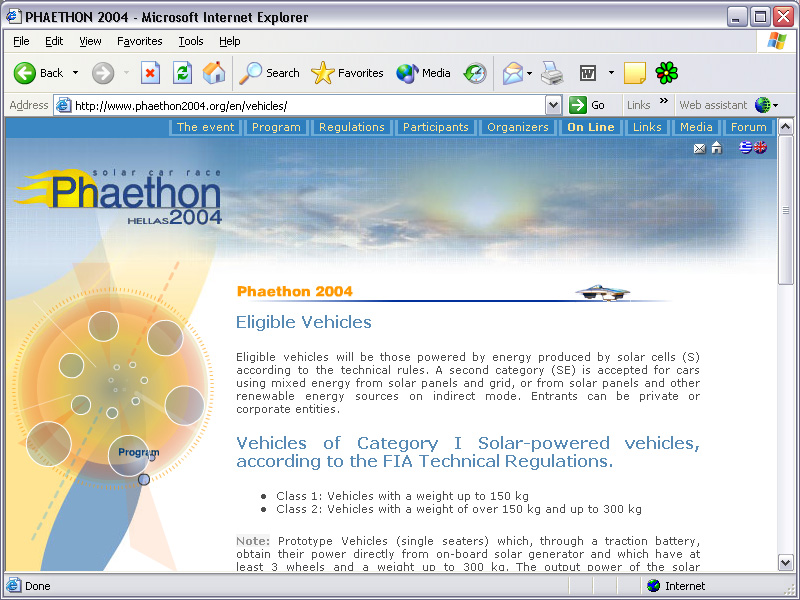Click the Phaethon 2004 logo

click(118, 196)
